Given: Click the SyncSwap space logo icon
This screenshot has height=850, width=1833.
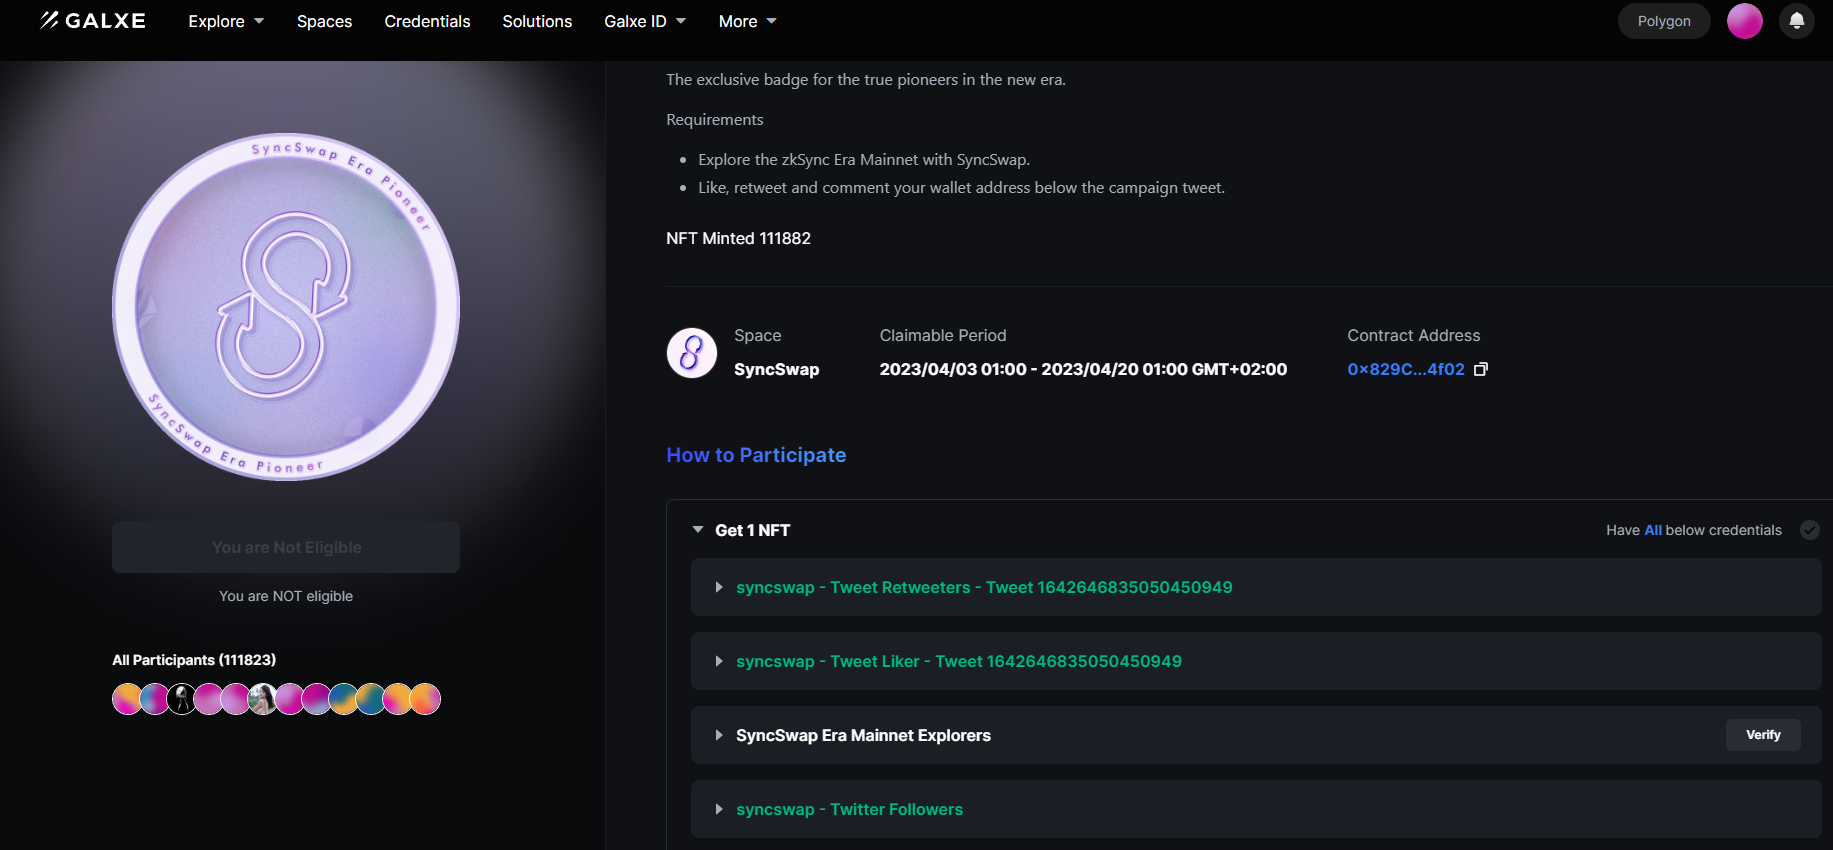Looking at the screenshot, I should point(692,353).
